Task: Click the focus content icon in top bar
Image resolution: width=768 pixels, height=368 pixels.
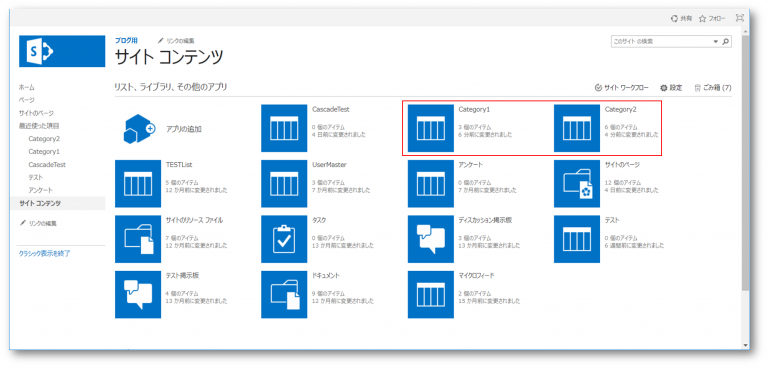Action: coord(739,18)
